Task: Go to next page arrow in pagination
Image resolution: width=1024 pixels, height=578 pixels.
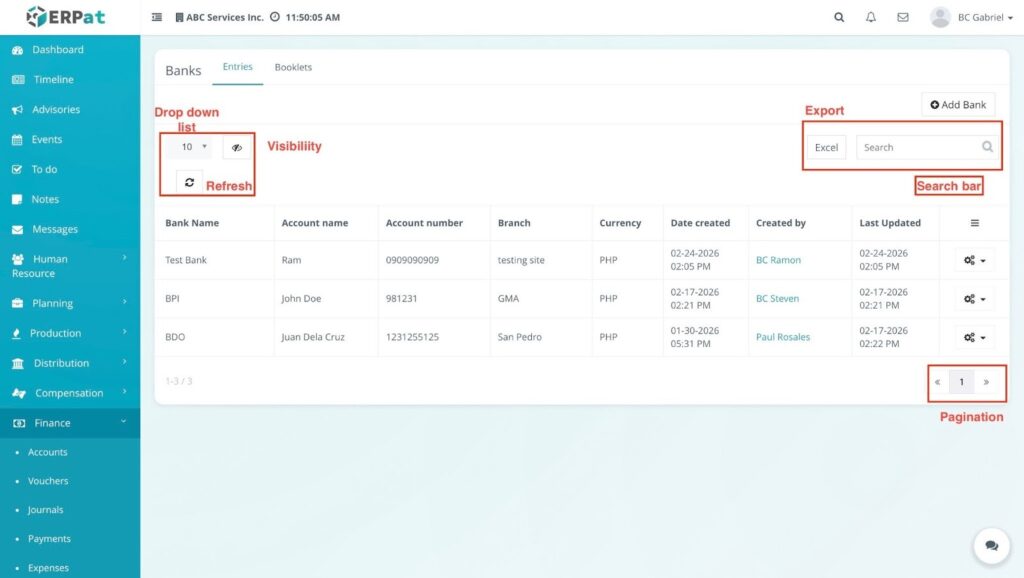Action: (x=986, y=382)
